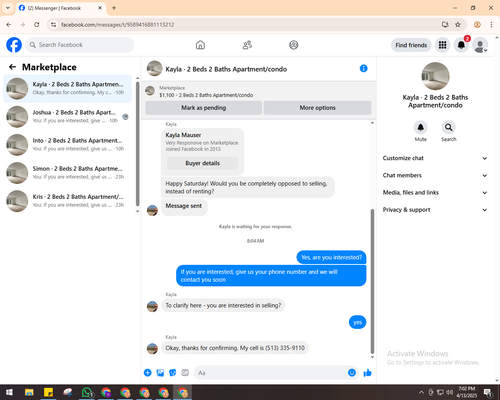Mute this conversation using bell icon

421,127
